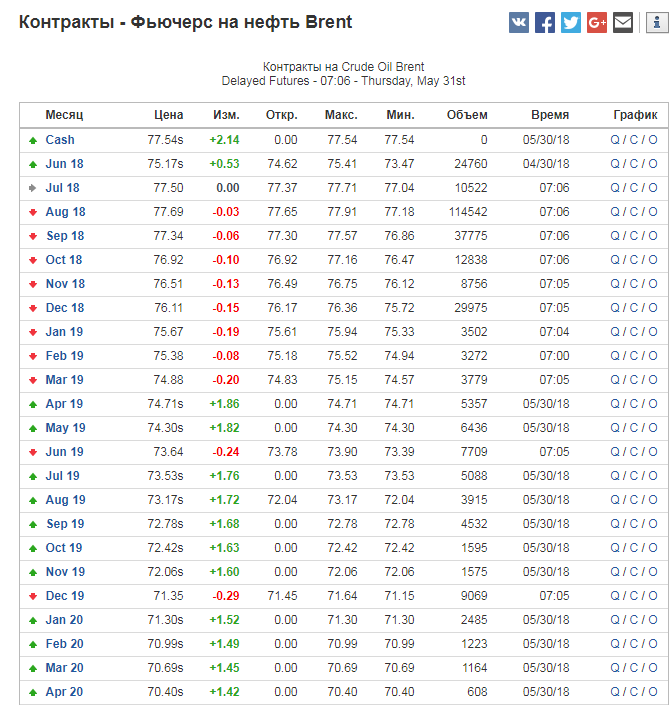Screen dimensions: 669x705
Task: Click gray arrow next to Jul 18
Action: pos(33,188)
